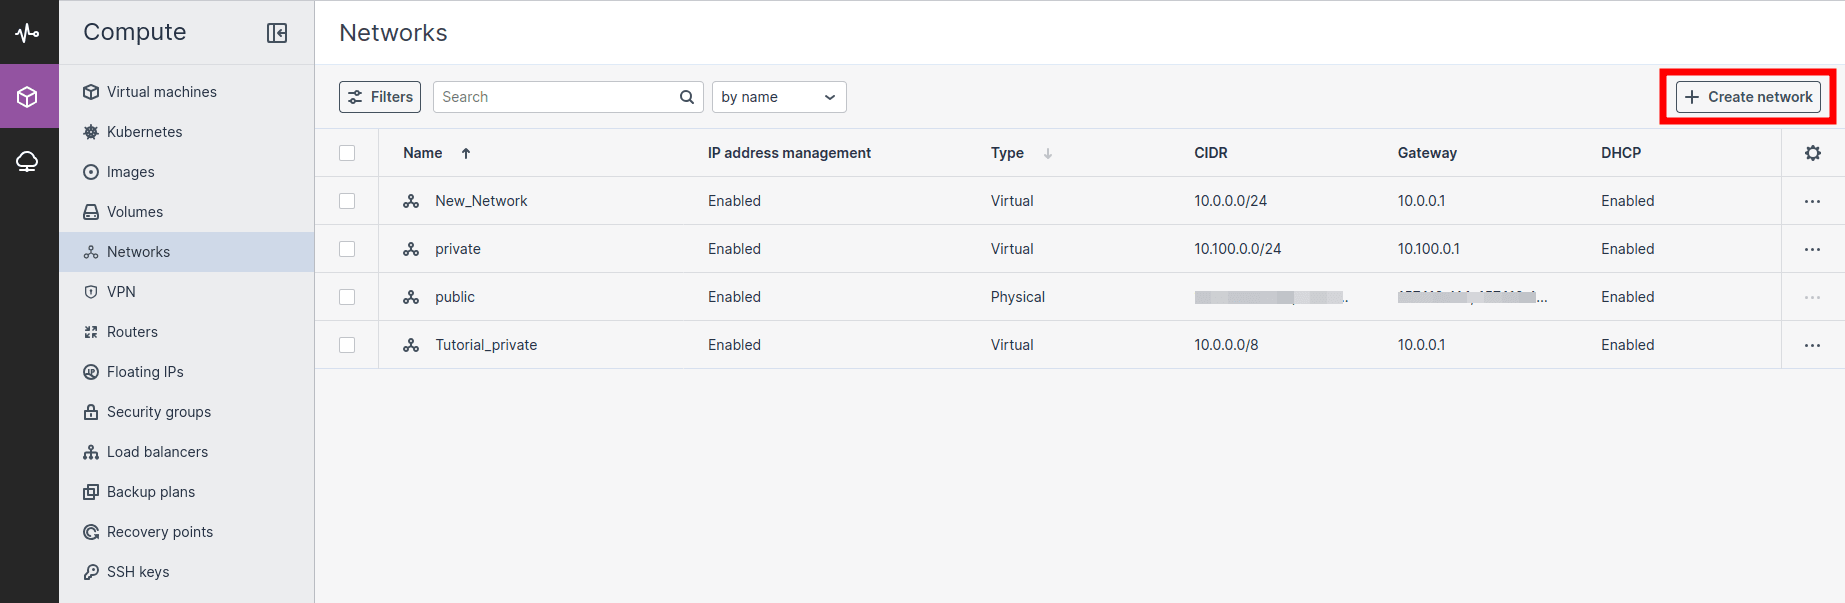
Task: Click CIDR value 10.0.0.0/24
Action: 1230,201
